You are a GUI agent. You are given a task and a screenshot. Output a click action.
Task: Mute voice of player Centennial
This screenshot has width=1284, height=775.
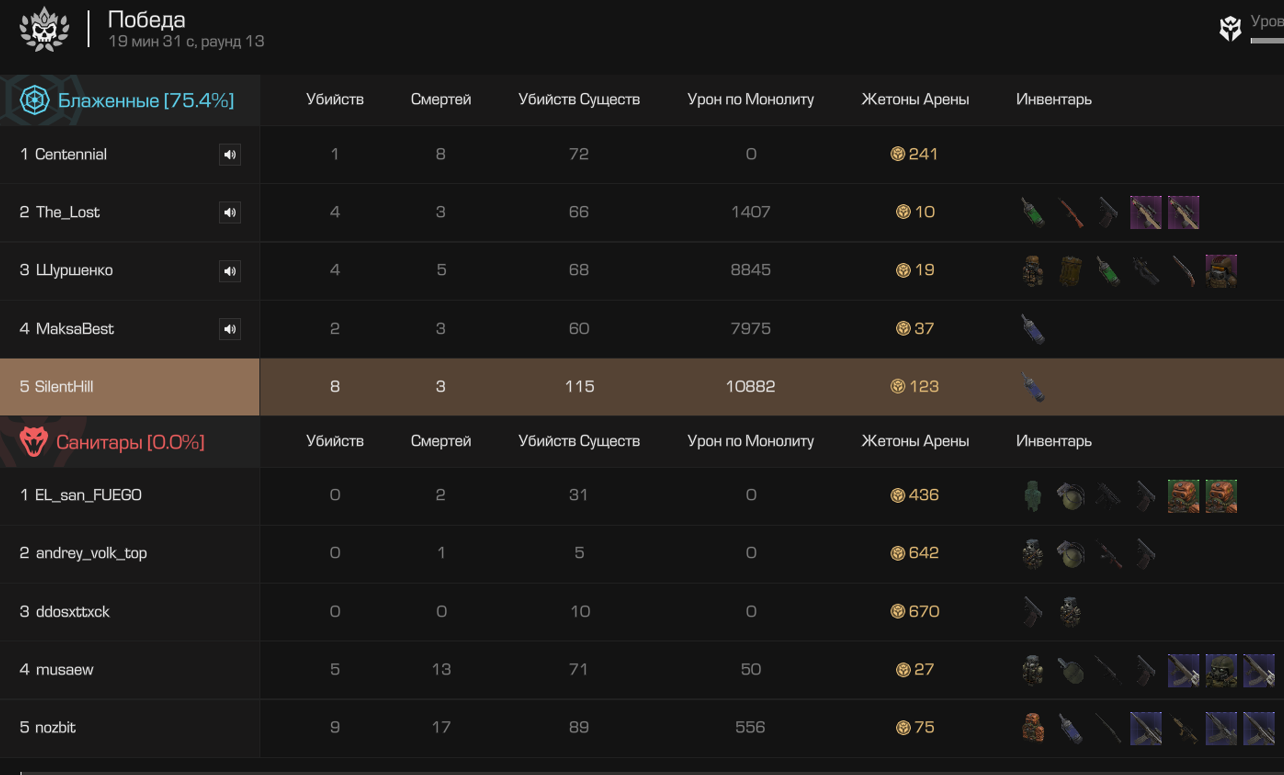pyautogui.click(x=230, y=155)
